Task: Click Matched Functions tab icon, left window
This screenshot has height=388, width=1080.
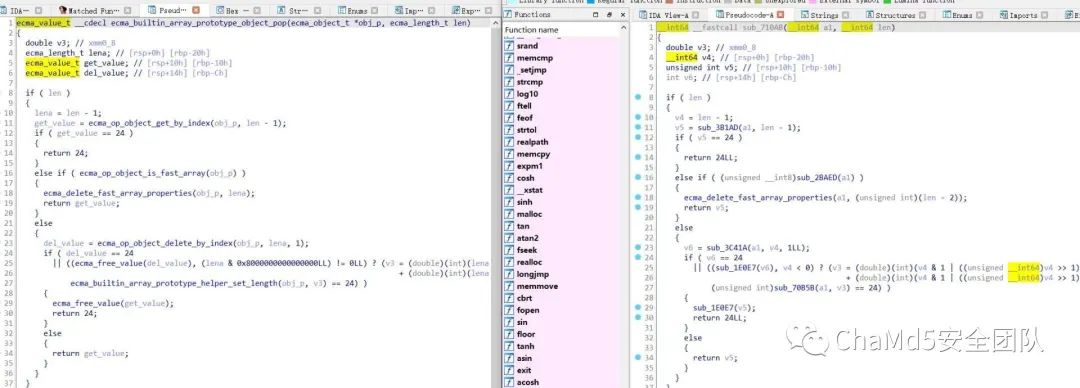Action: (63, 10)
